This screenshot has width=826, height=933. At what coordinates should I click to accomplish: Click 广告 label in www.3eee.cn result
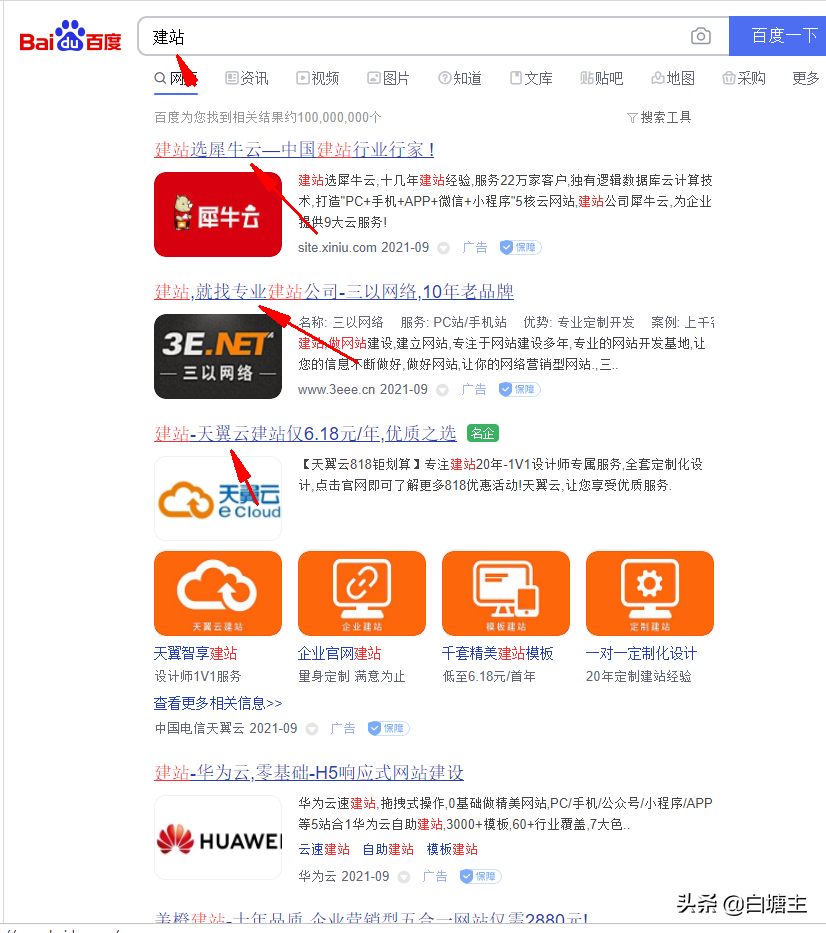pyautogui.click(x=474, y=390)
